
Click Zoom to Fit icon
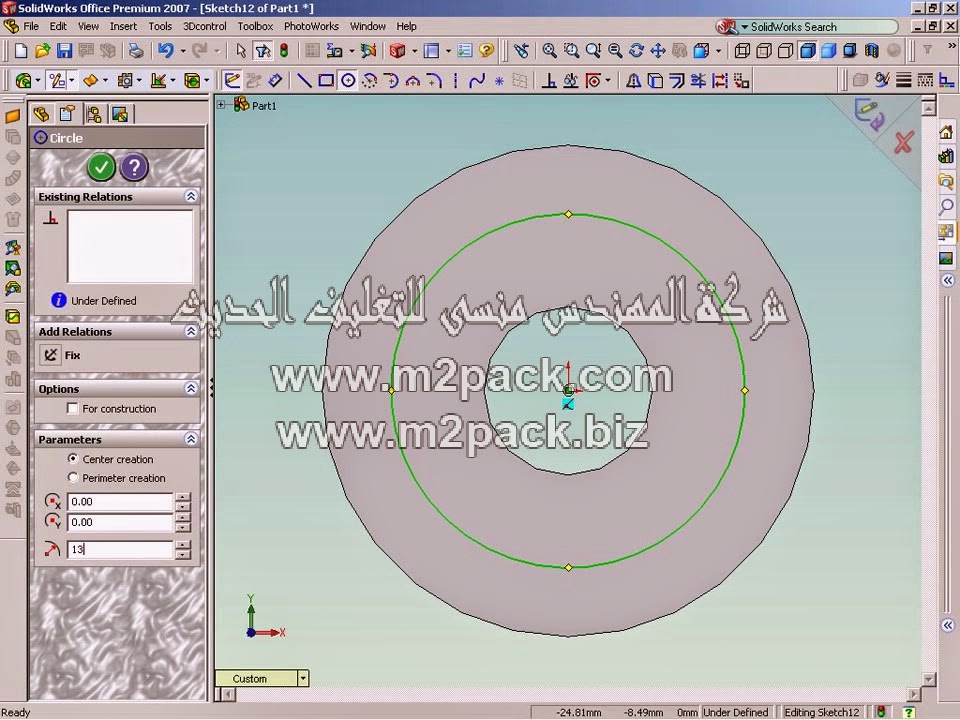[549, 51]
